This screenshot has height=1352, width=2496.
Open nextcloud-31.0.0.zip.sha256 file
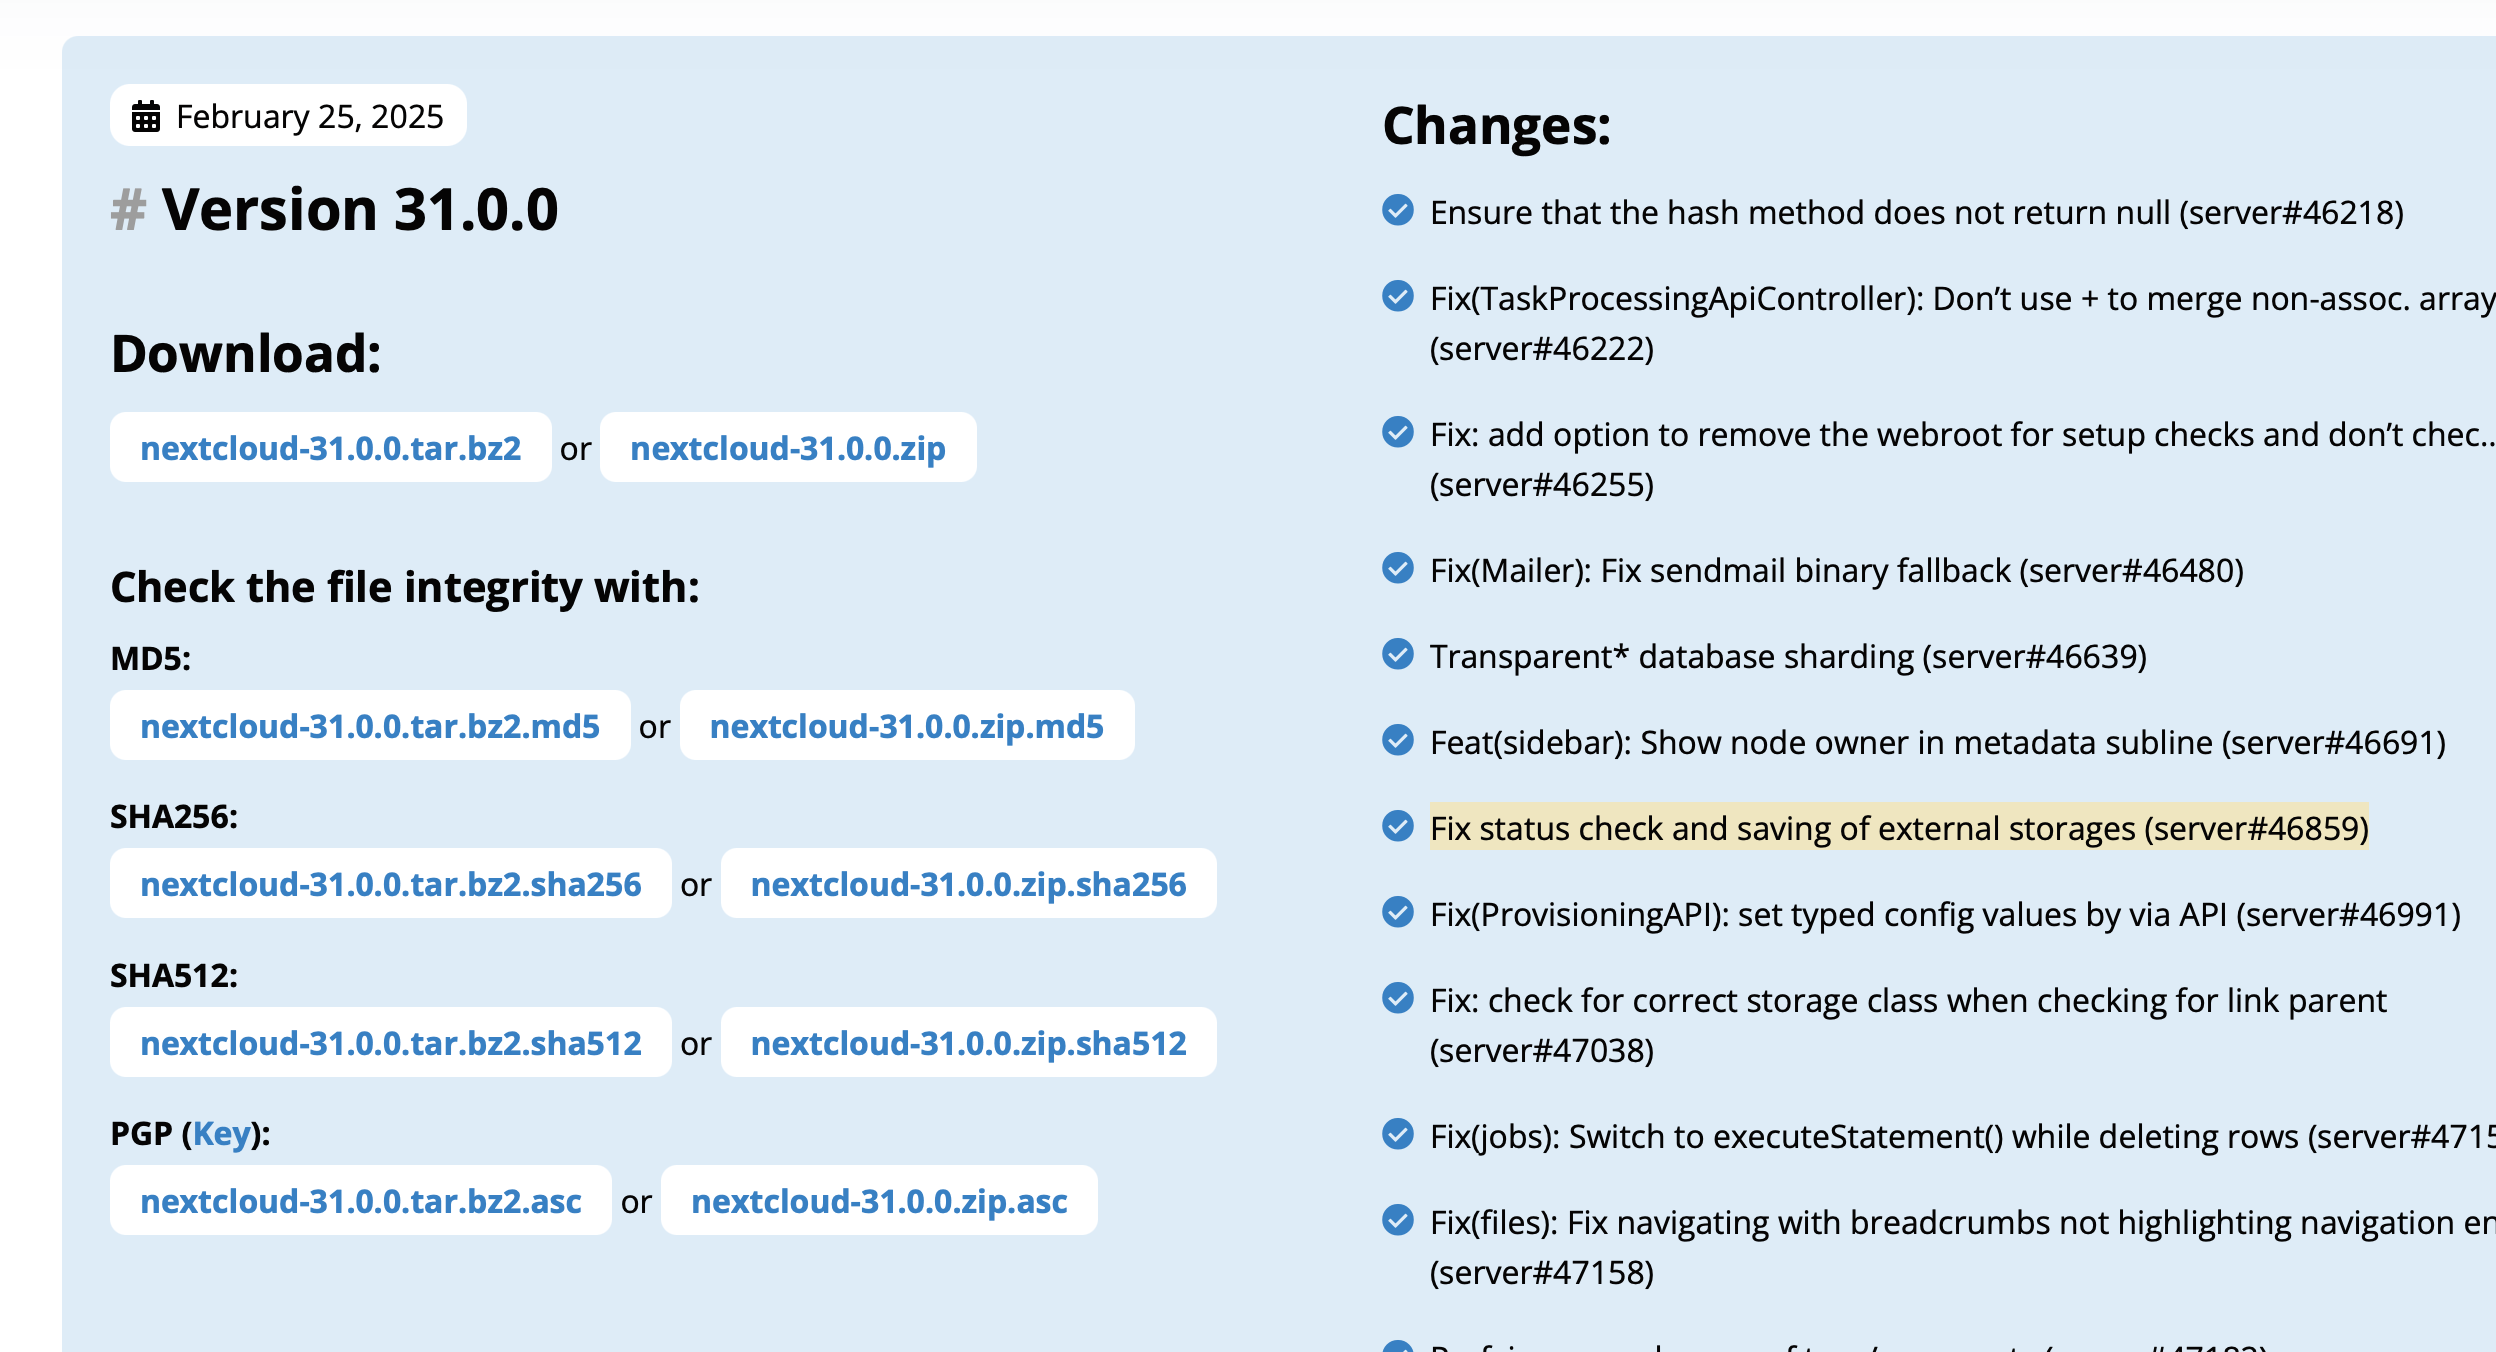(968, 884)
